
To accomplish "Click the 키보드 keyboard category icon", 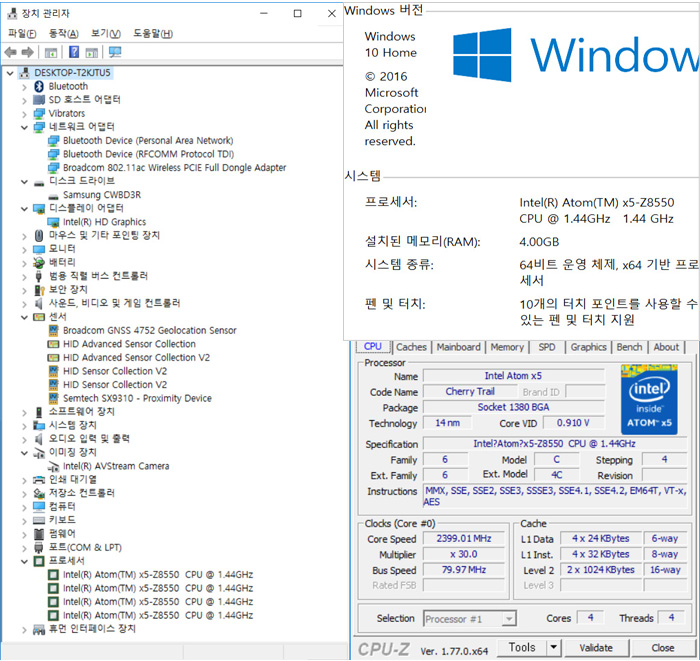I will point(39,520).
